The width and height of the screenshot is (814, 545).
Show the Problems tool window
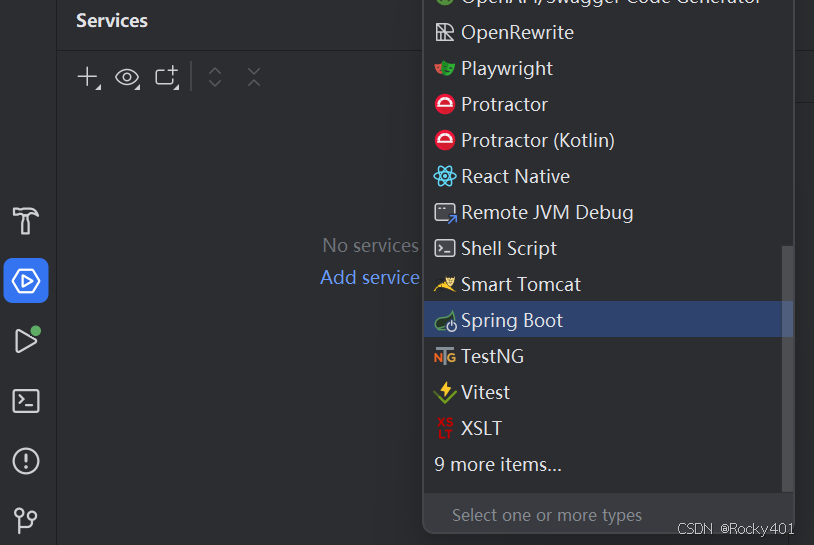(x=26, y=461)
